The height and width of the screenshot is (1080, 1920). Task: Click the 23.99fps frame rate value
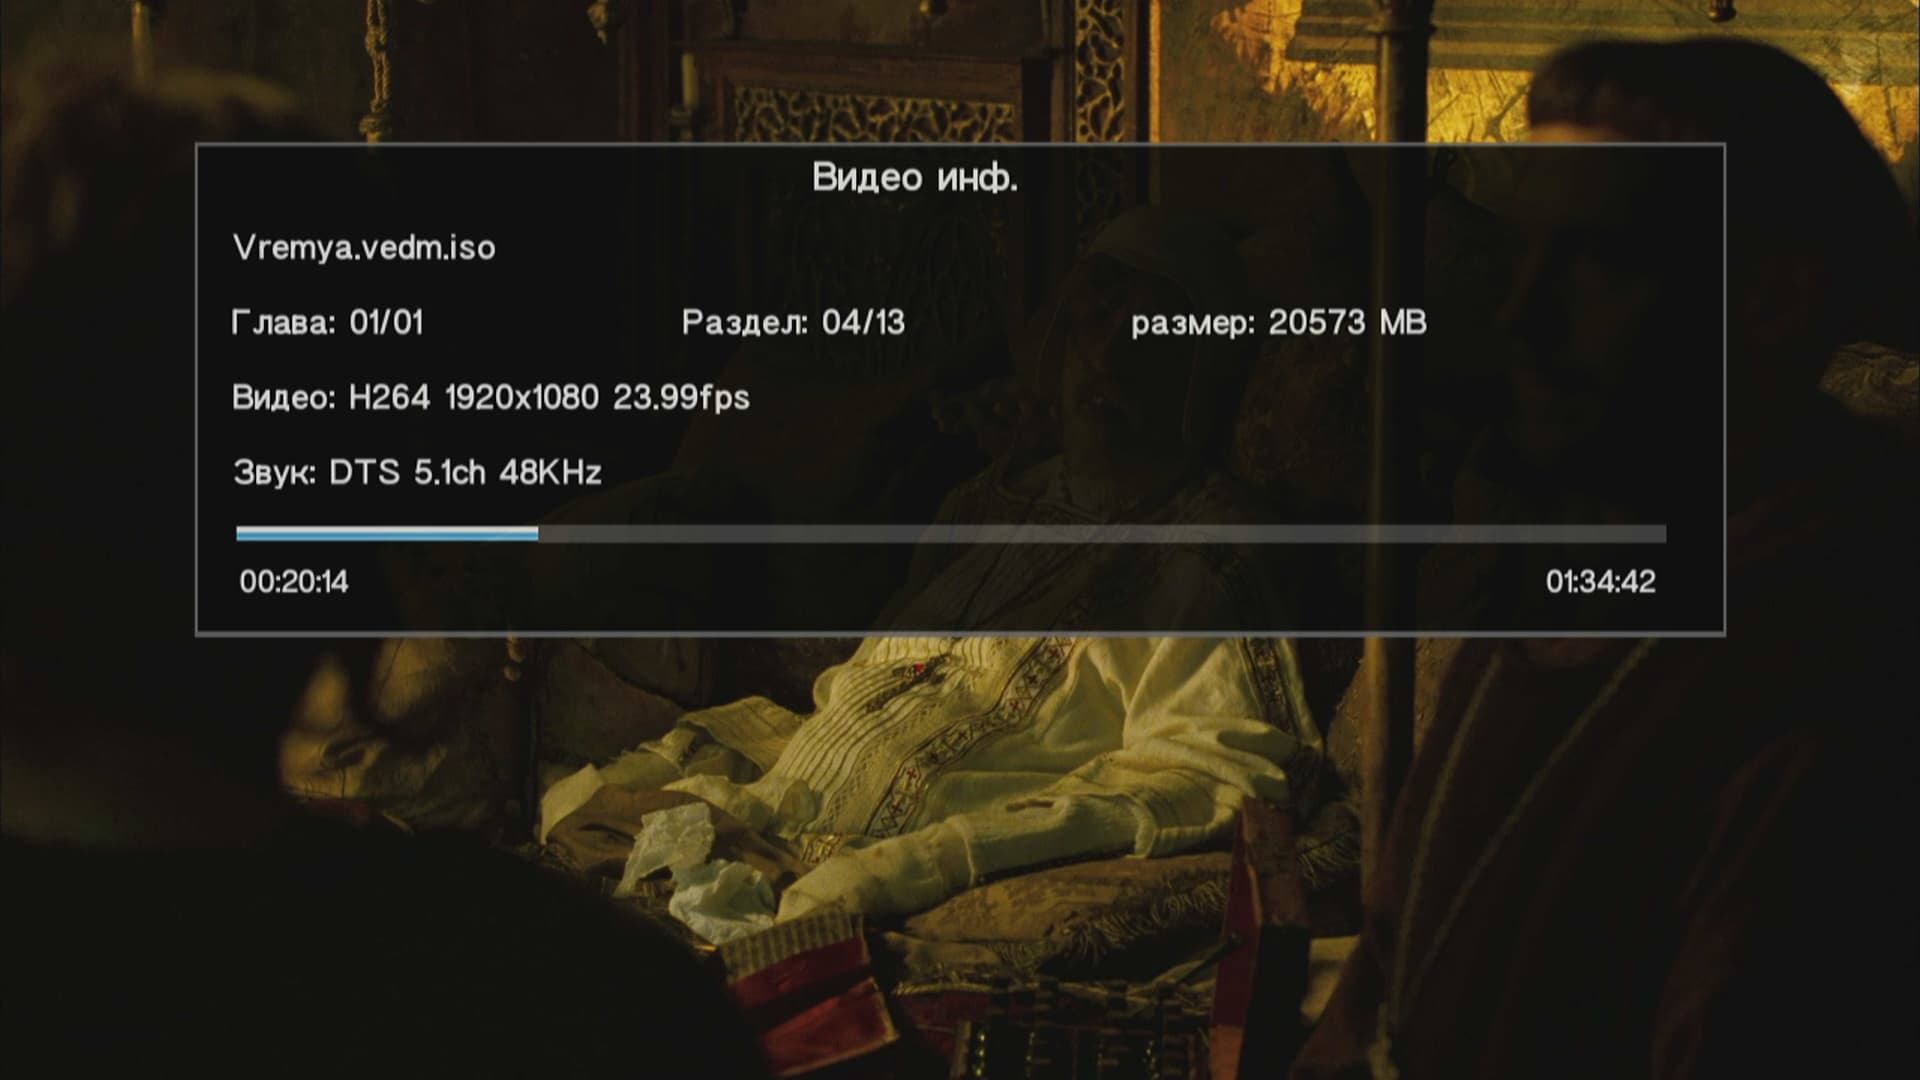[681, 398]
